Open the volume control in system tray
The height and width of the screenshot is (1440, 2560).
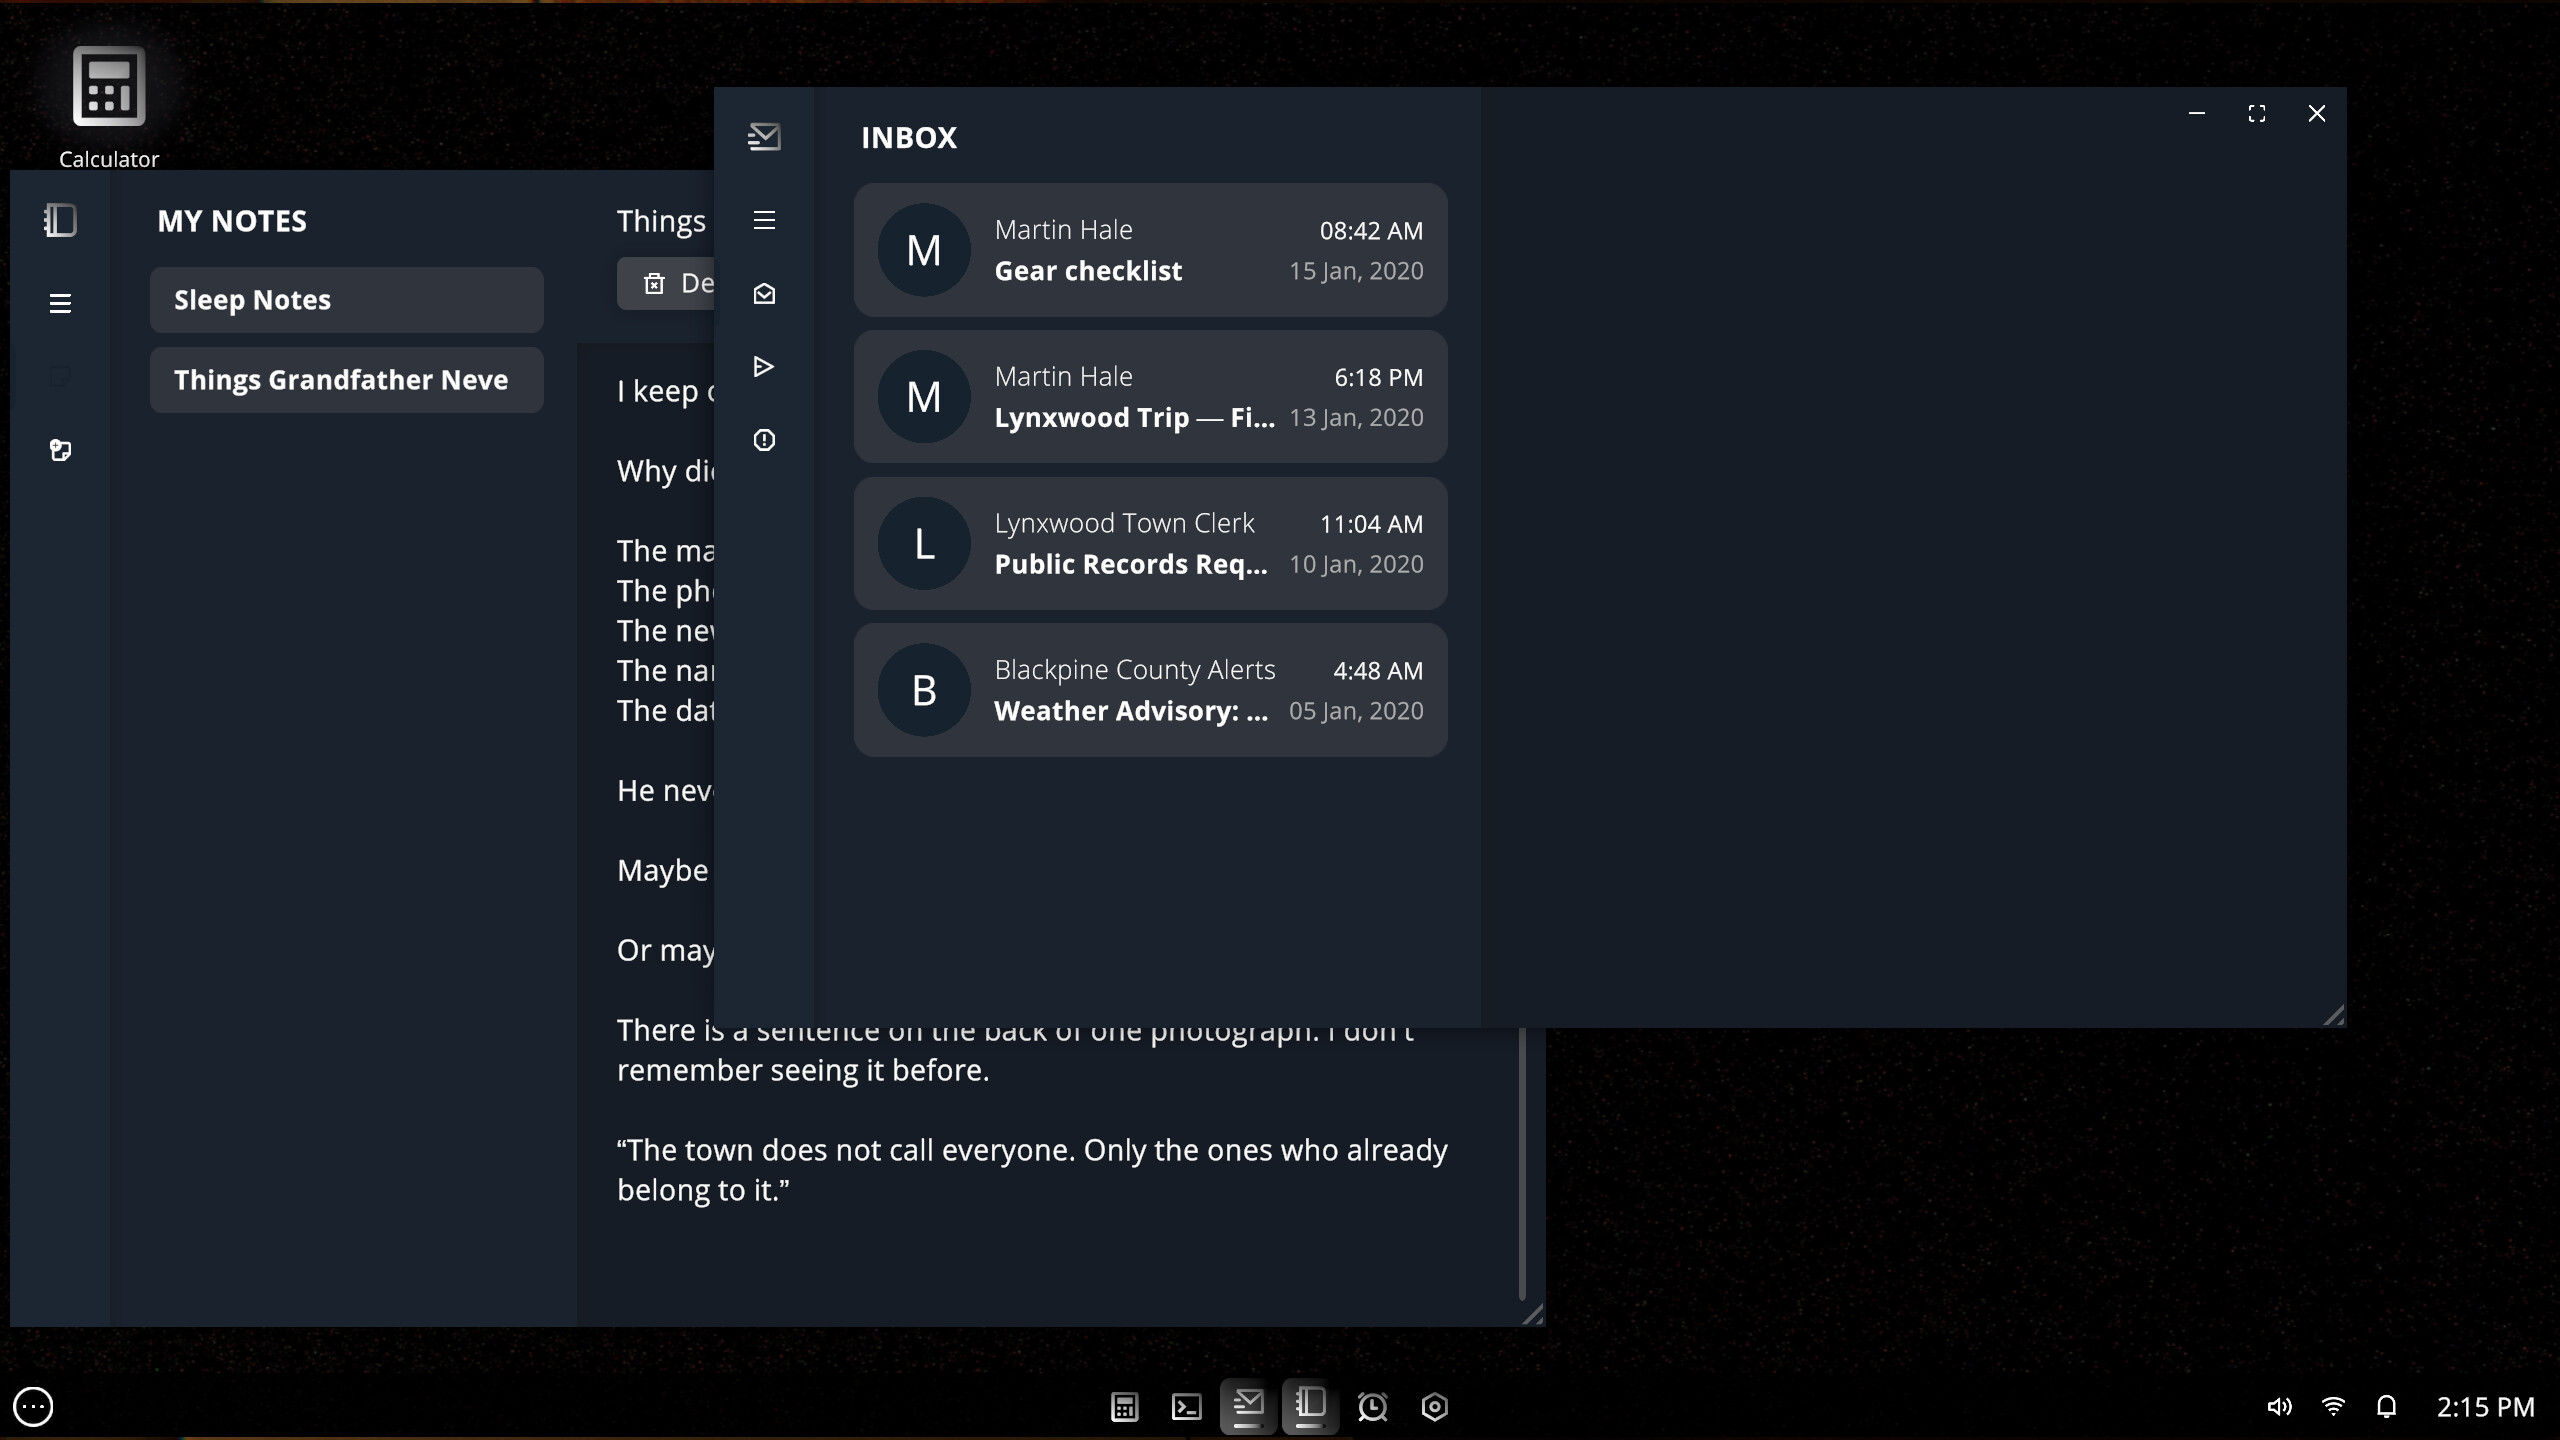[2279, 1407]
